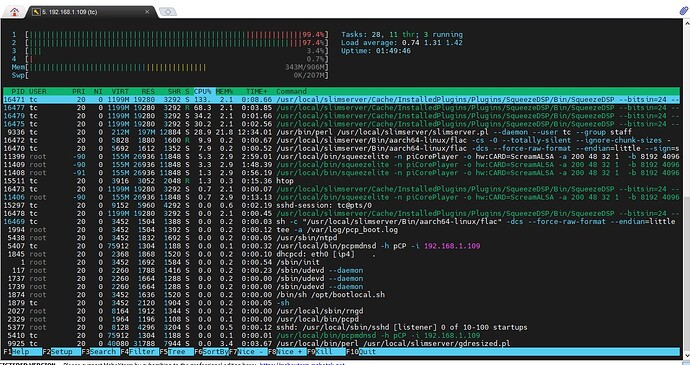Sort by TIME+ column header
Image resolution: width=690 pixels, height=365 pixels.
tap(257, 92)
